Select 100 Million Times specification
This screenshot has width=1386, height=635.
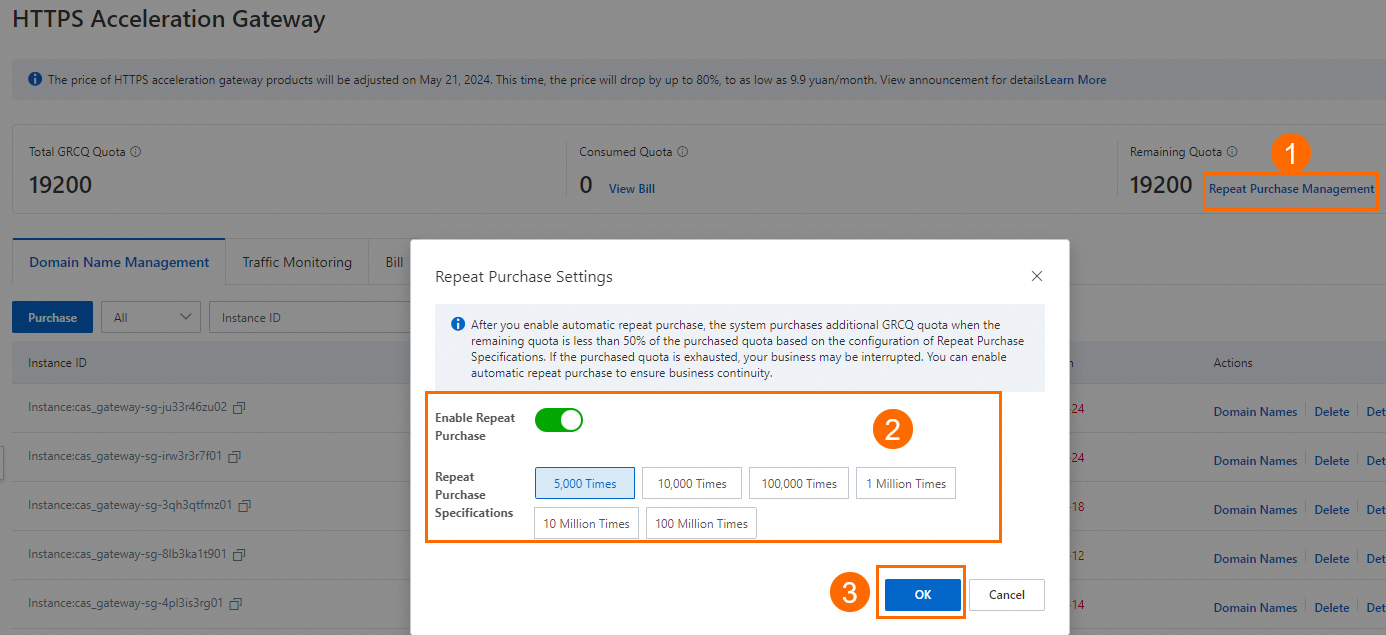coord(701,523)
